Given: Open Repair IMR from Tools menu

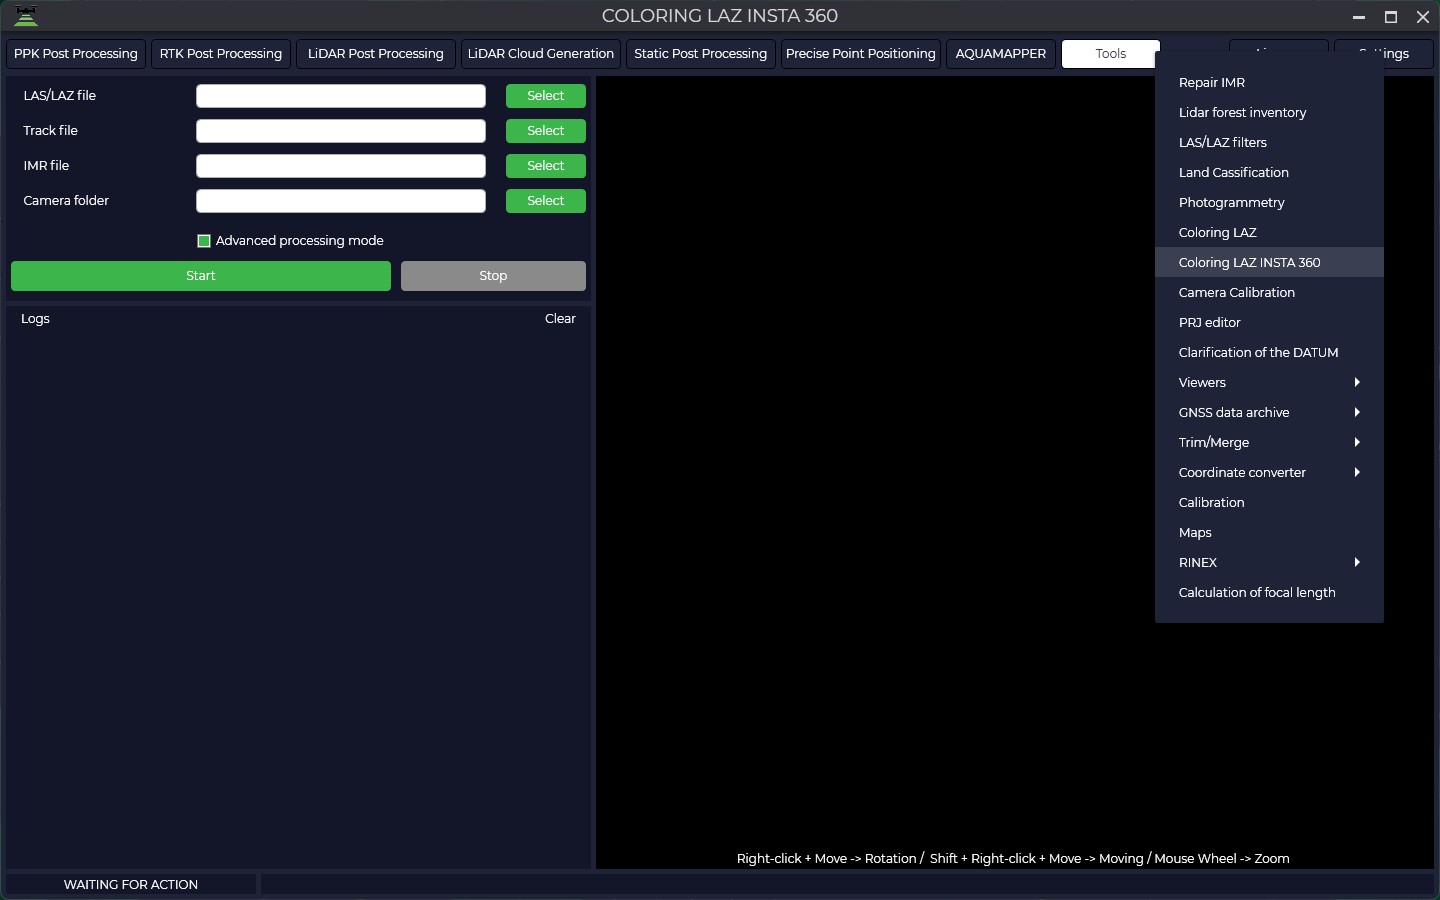Looking at the screenshot, I should pyautogui.click(x=1211, y=82).
